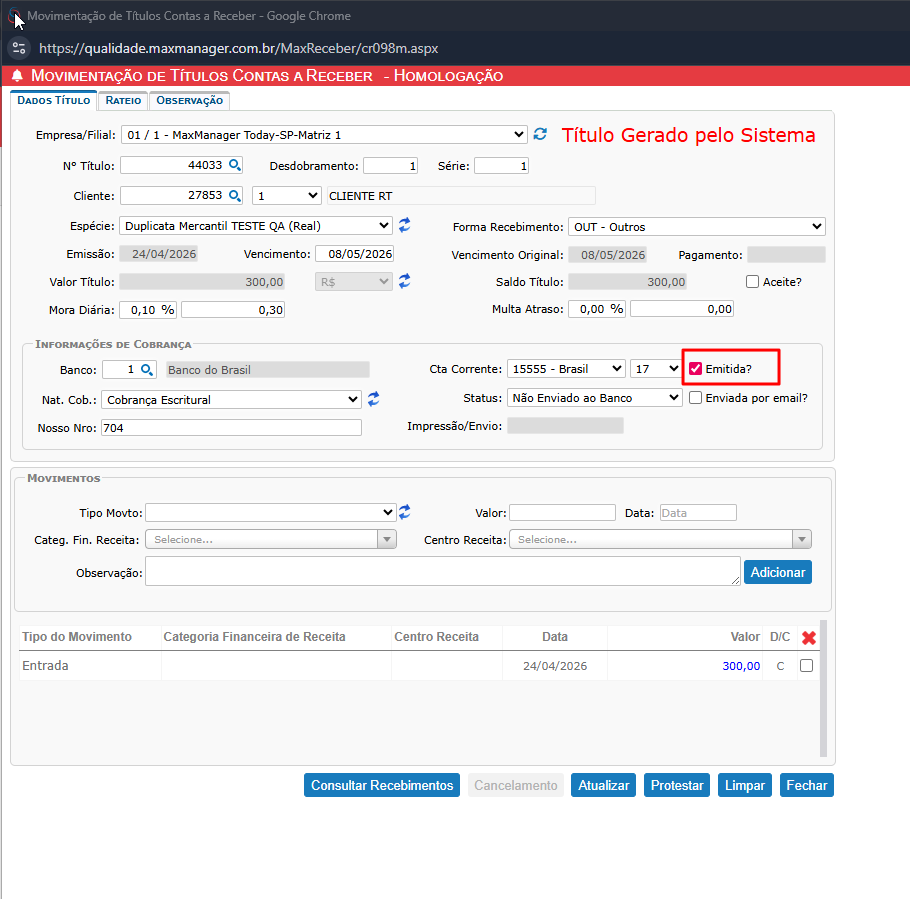Click the refresh icon beside Tipo Movto
This screenshot has width=910, height=899.
click(x=405, y=512)
